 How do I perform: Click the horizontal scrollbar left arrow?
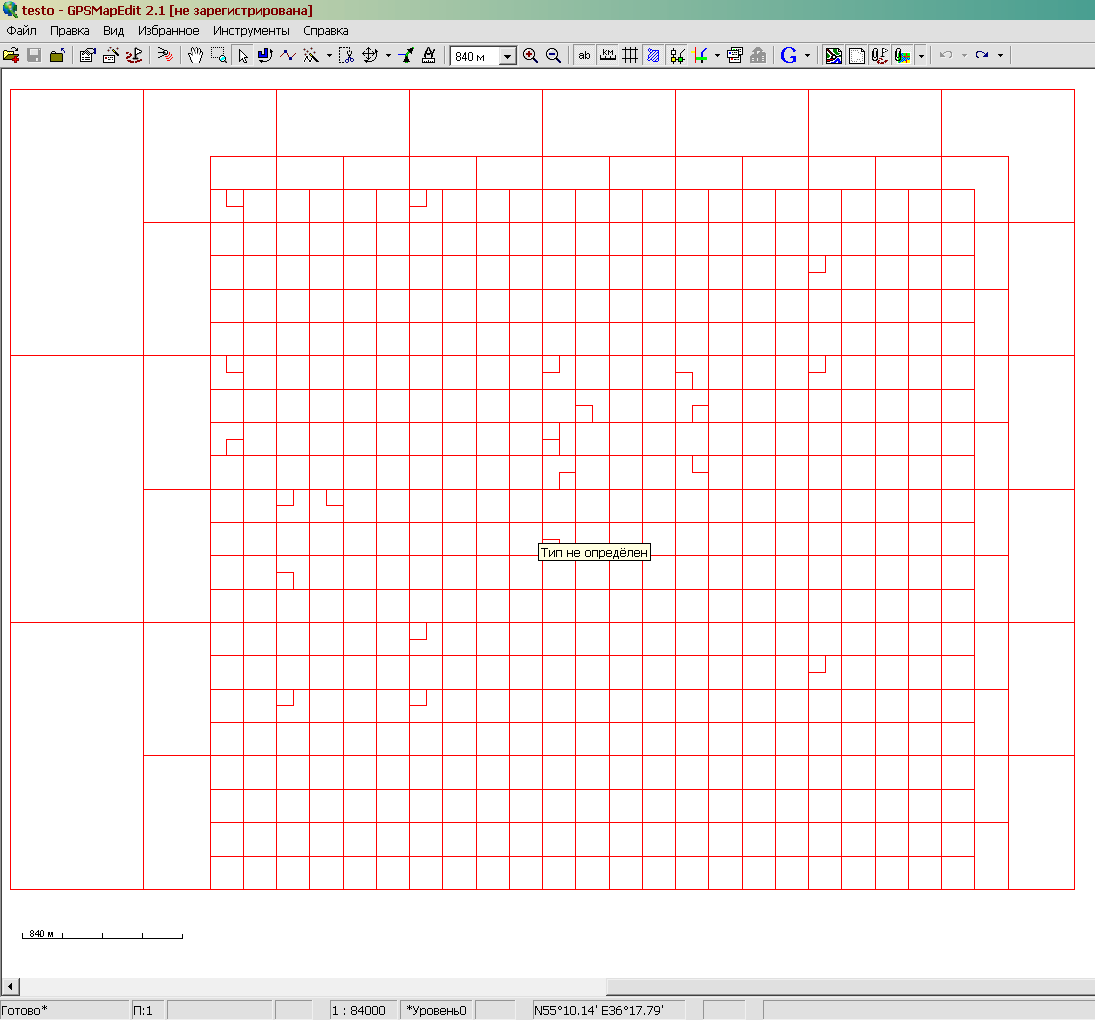9,986
